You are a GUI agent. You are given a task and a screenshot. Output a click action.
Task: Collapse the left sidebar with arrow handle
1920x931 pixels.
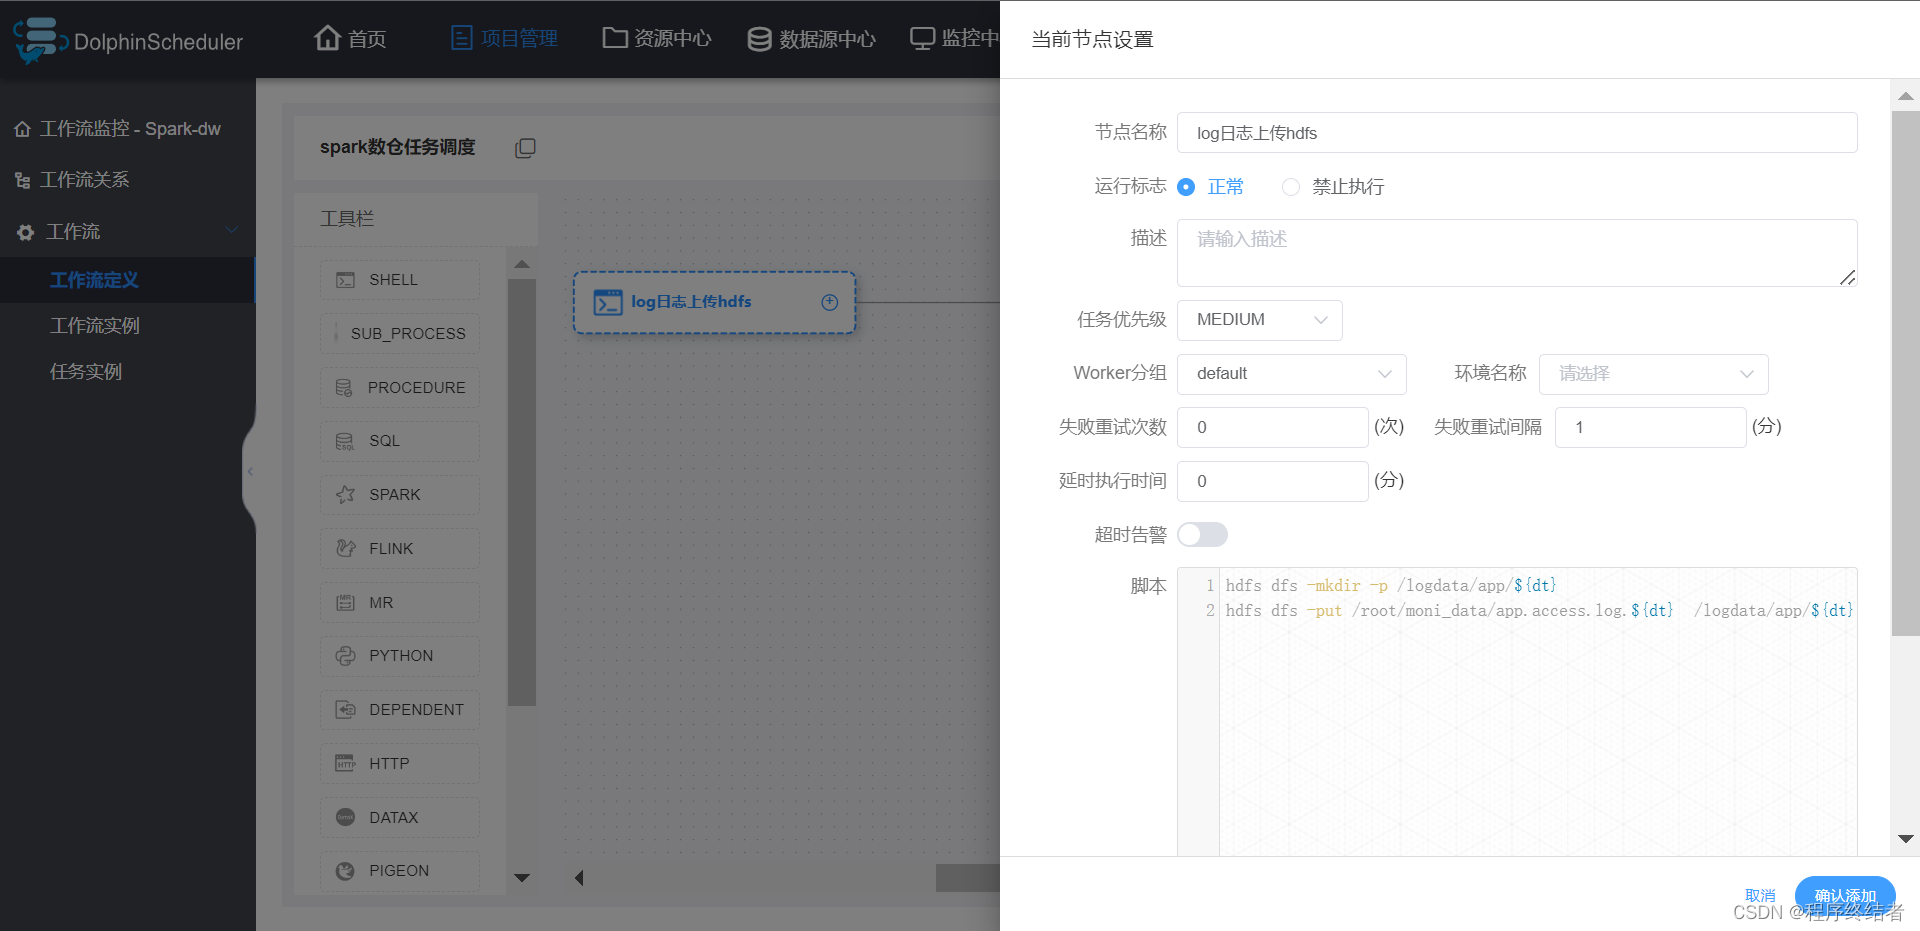[x=250, y=471]
